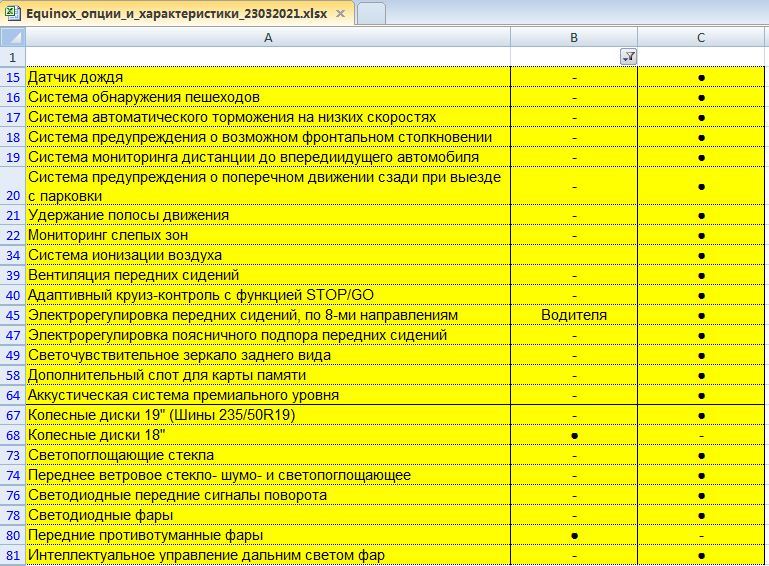
Task: Select row 81 header
Action: [12, 555]
